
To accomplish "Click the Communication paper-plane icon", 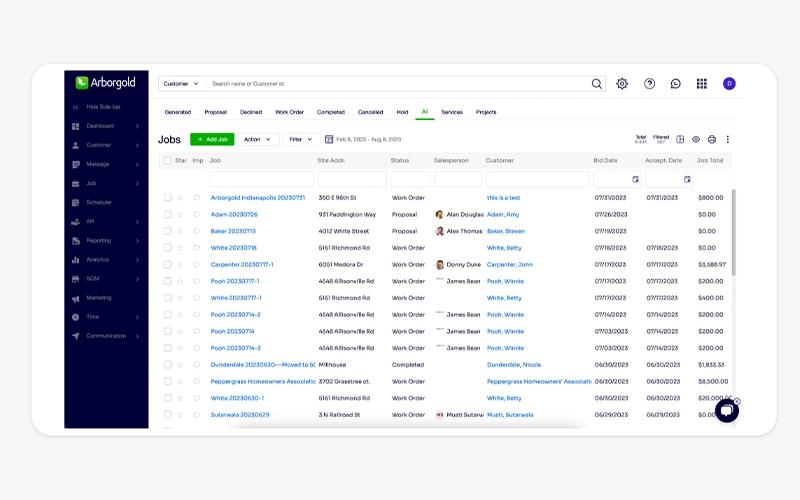I will pyautogui.click(x=76, y=336).
